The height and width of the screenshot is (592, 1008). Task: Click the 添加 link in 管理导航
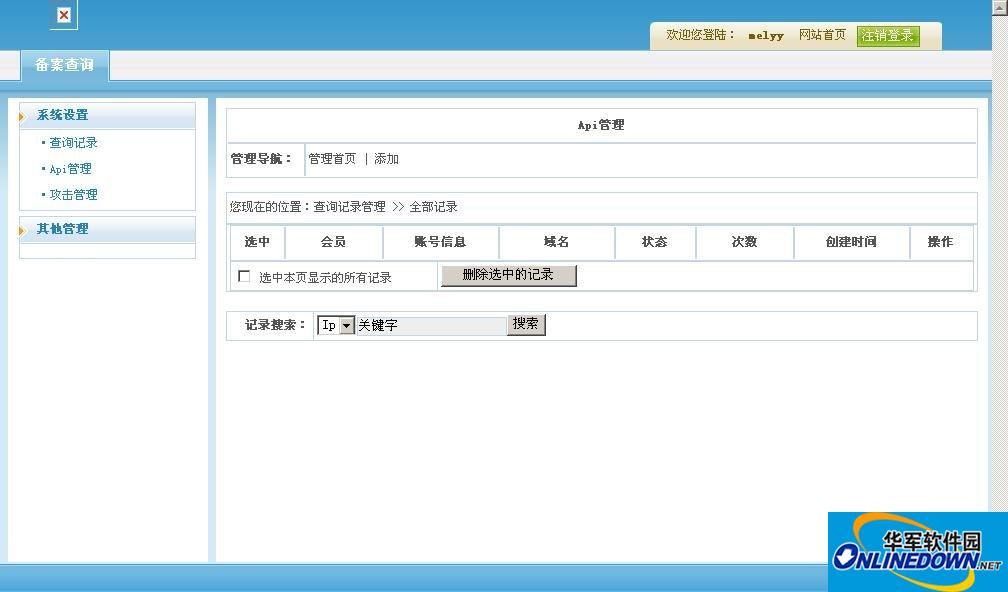tap(387, 159)
